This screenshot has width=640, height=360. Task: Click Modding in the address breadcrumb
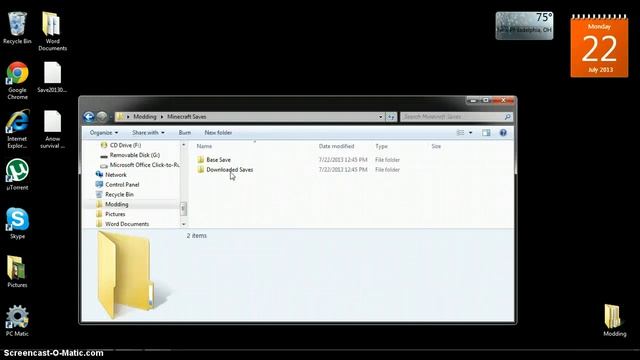click(145, 117)
